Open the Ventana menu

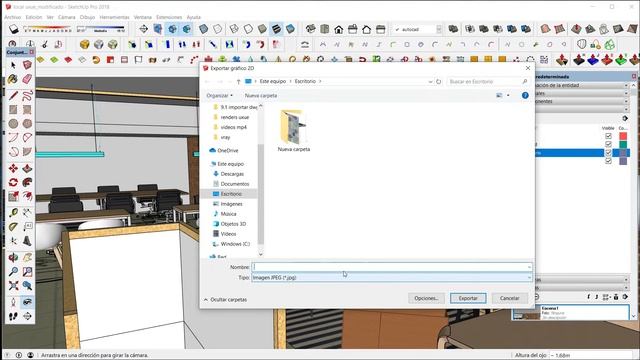point(143,17)
